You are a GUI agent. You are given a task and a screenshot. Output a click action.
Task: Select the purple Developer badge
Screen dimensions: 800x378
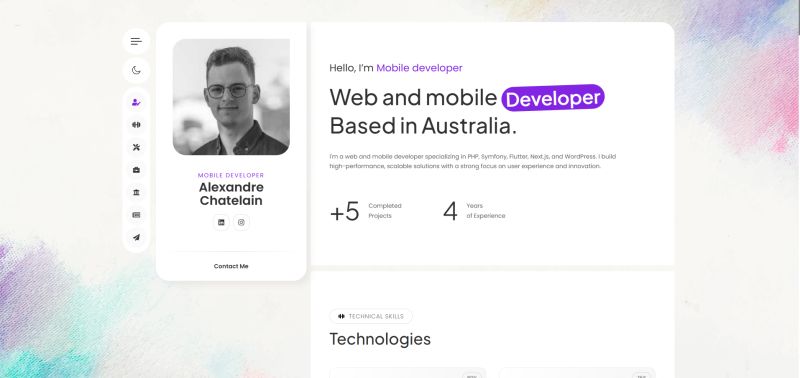pos(553,97)
